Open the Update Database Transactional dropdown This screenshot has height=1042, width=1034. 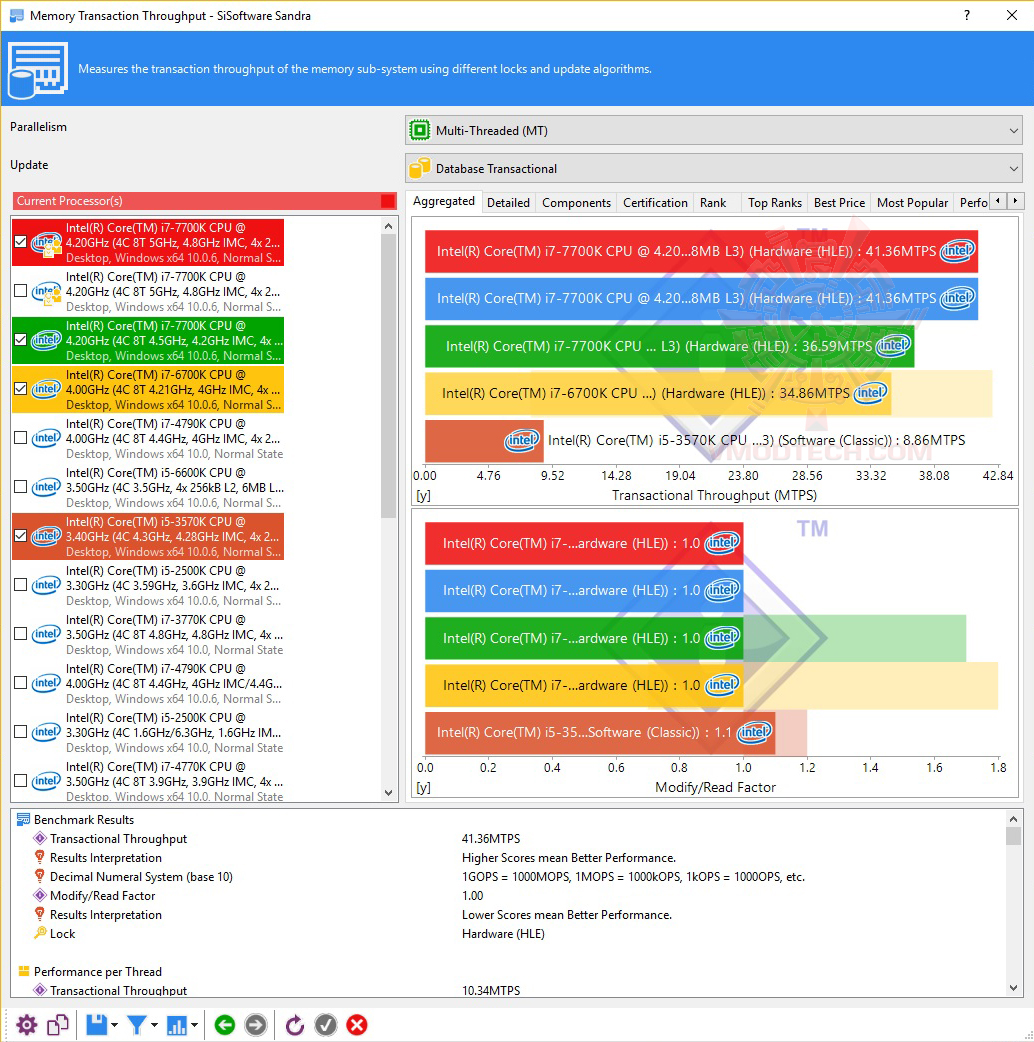click(x=714, y=168)
